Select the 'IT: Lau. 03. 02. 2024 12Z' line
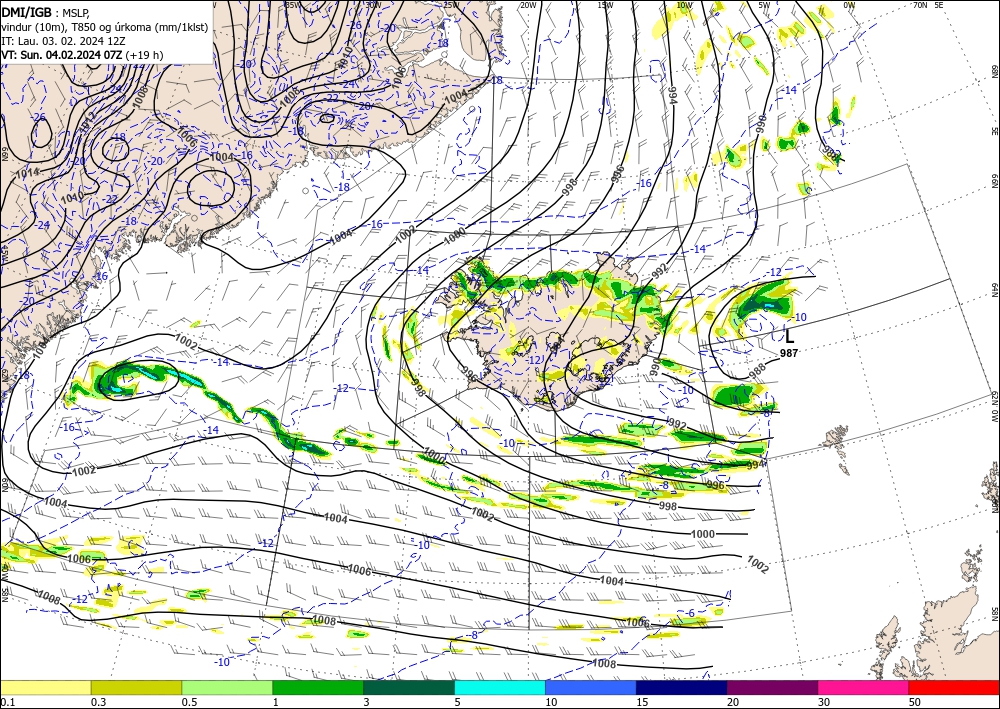1000x709 pixels. point(63,41)
